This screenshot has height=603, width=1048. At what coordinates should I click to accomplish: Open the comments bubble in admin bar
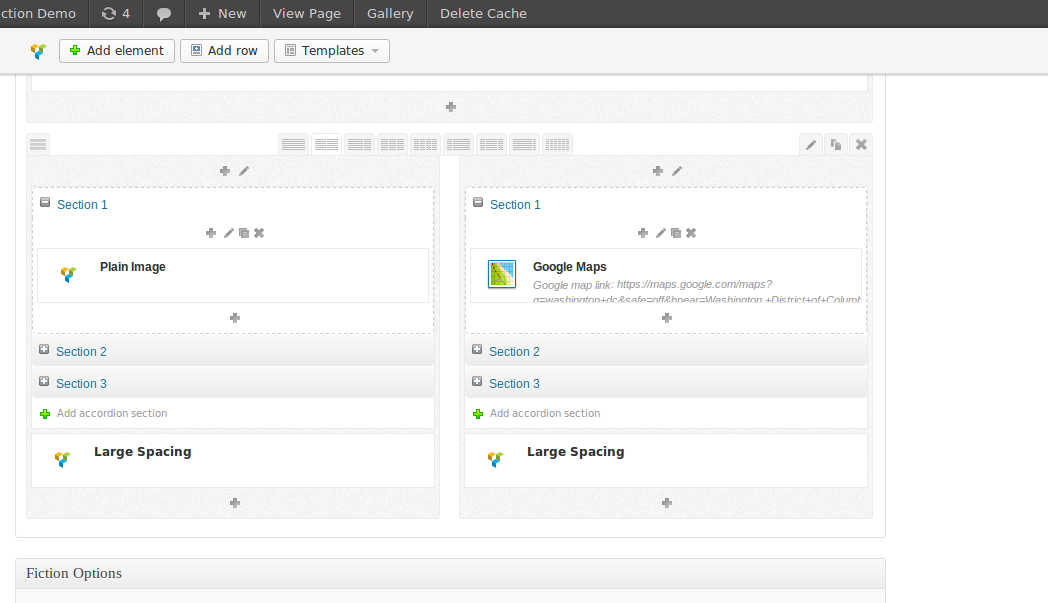click(164, 13)
